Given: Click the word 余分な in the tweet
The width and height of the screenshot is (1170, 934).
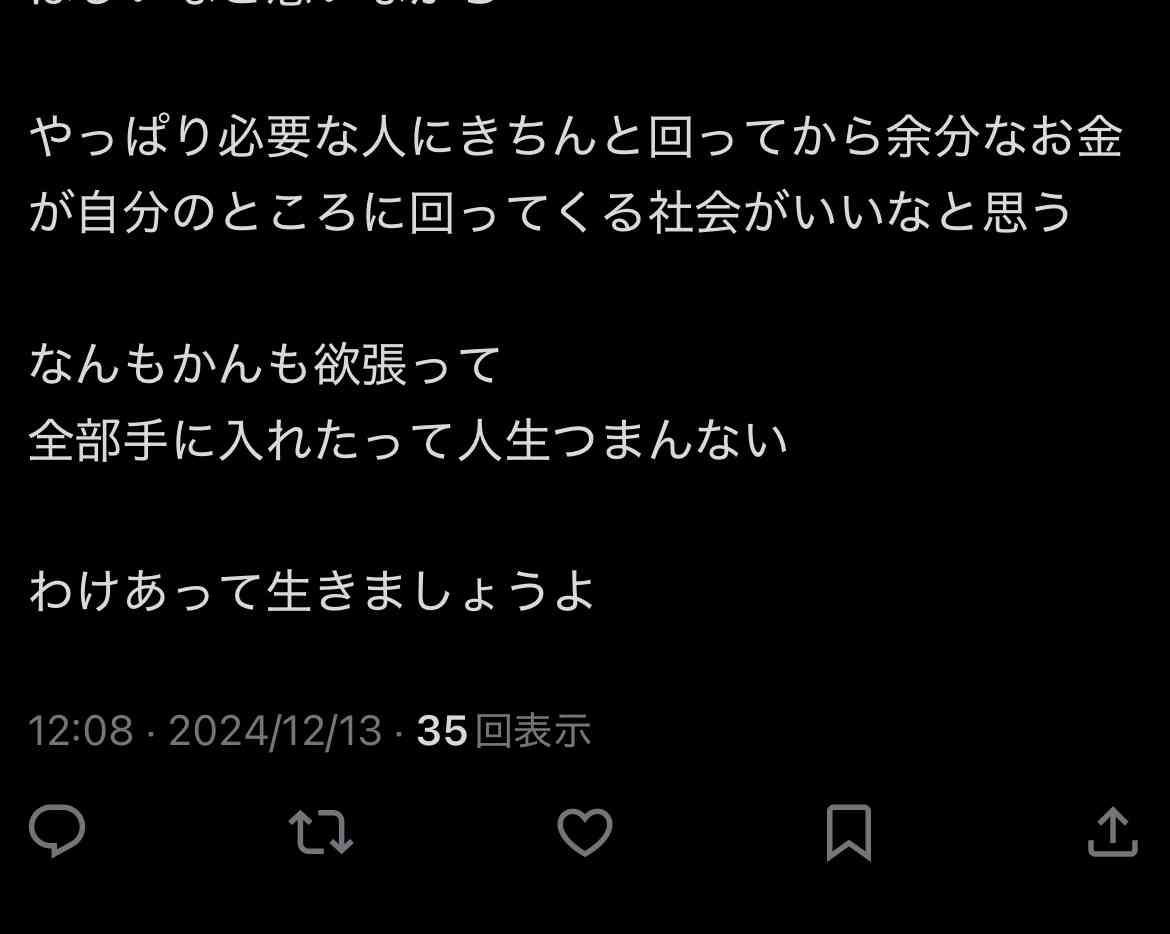Looking at the screenshot, I should pyautogui.click(x=956, y=137).
